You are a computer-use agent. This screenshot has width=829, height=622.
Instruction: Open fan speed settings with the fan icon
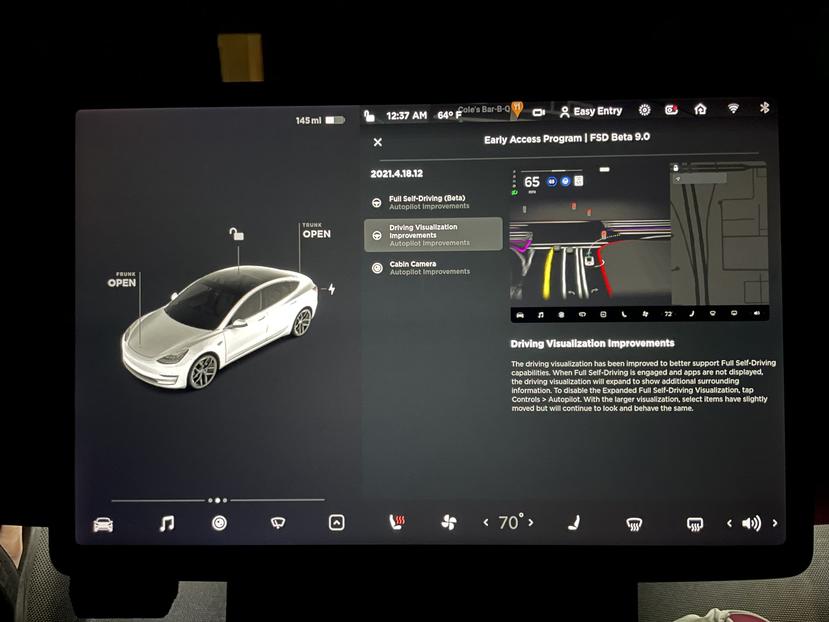coord(450,521)
